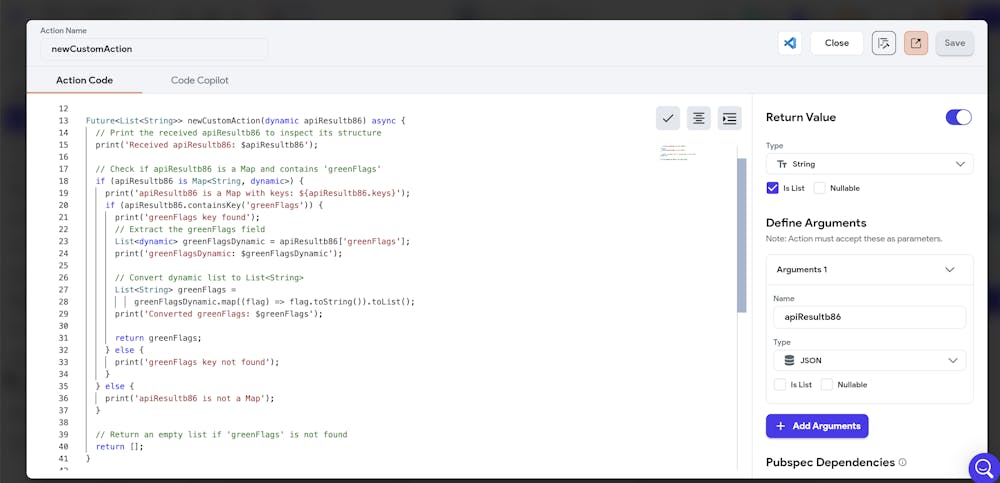Viewport: 1000px width, 483px height.
Task: Switch to the Code Copilot tab
Action: coord(200,80)
